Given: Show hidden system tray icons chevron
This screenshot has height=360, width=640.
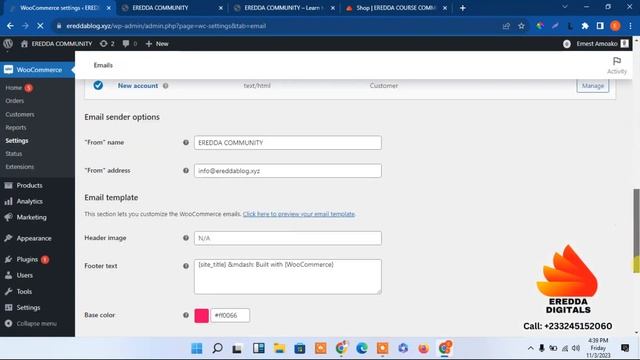Looking at the screenshot, I should pos(530,348).
